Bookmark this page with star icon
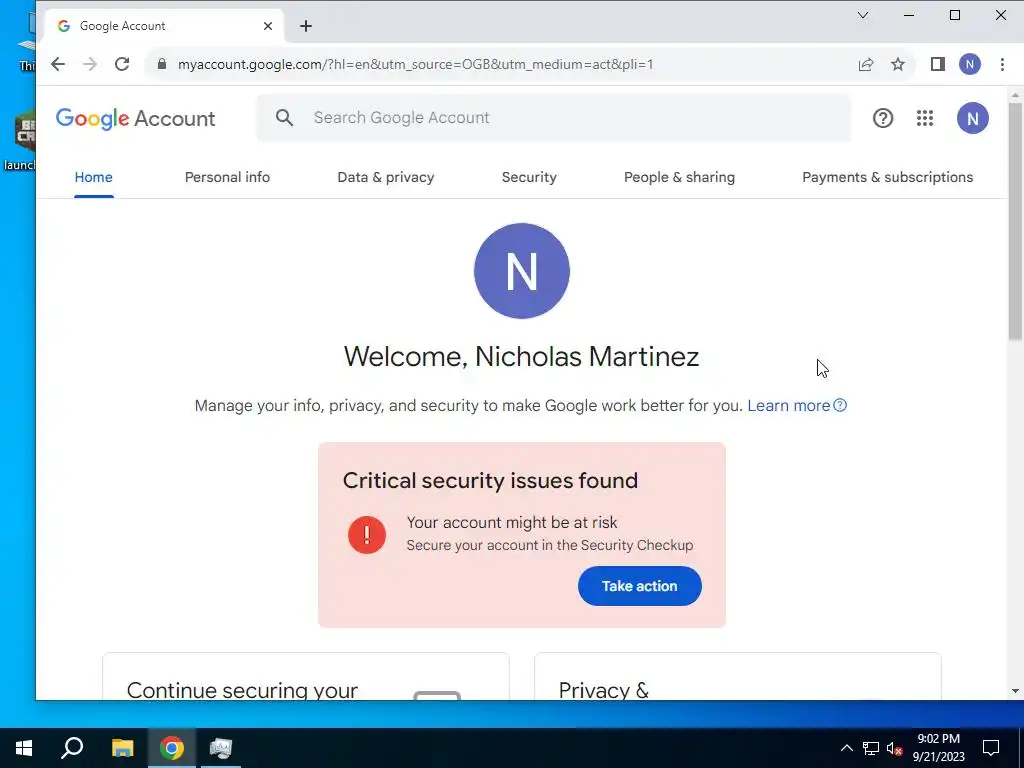Screen dimensions: 1024x768 pos(898,64)
